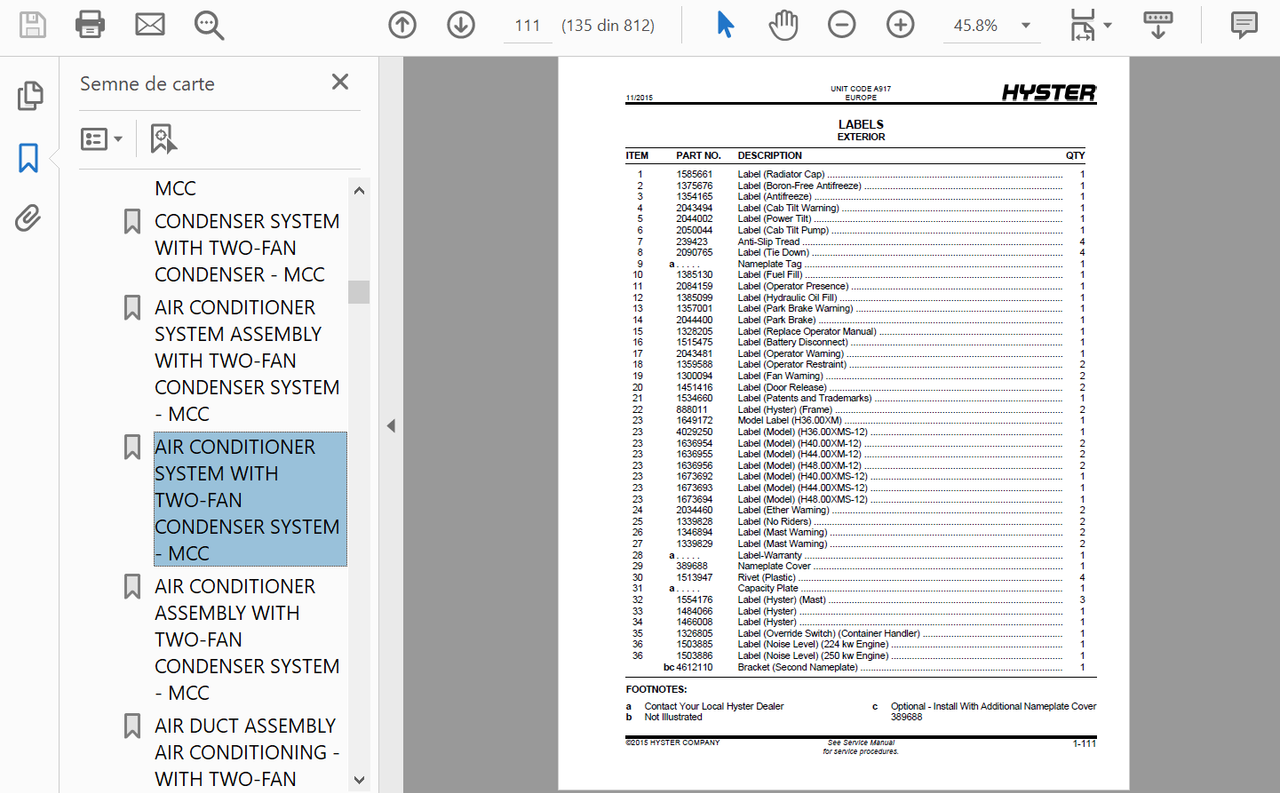Click scroll up arrow in bookmarks panel

[359, 190]
